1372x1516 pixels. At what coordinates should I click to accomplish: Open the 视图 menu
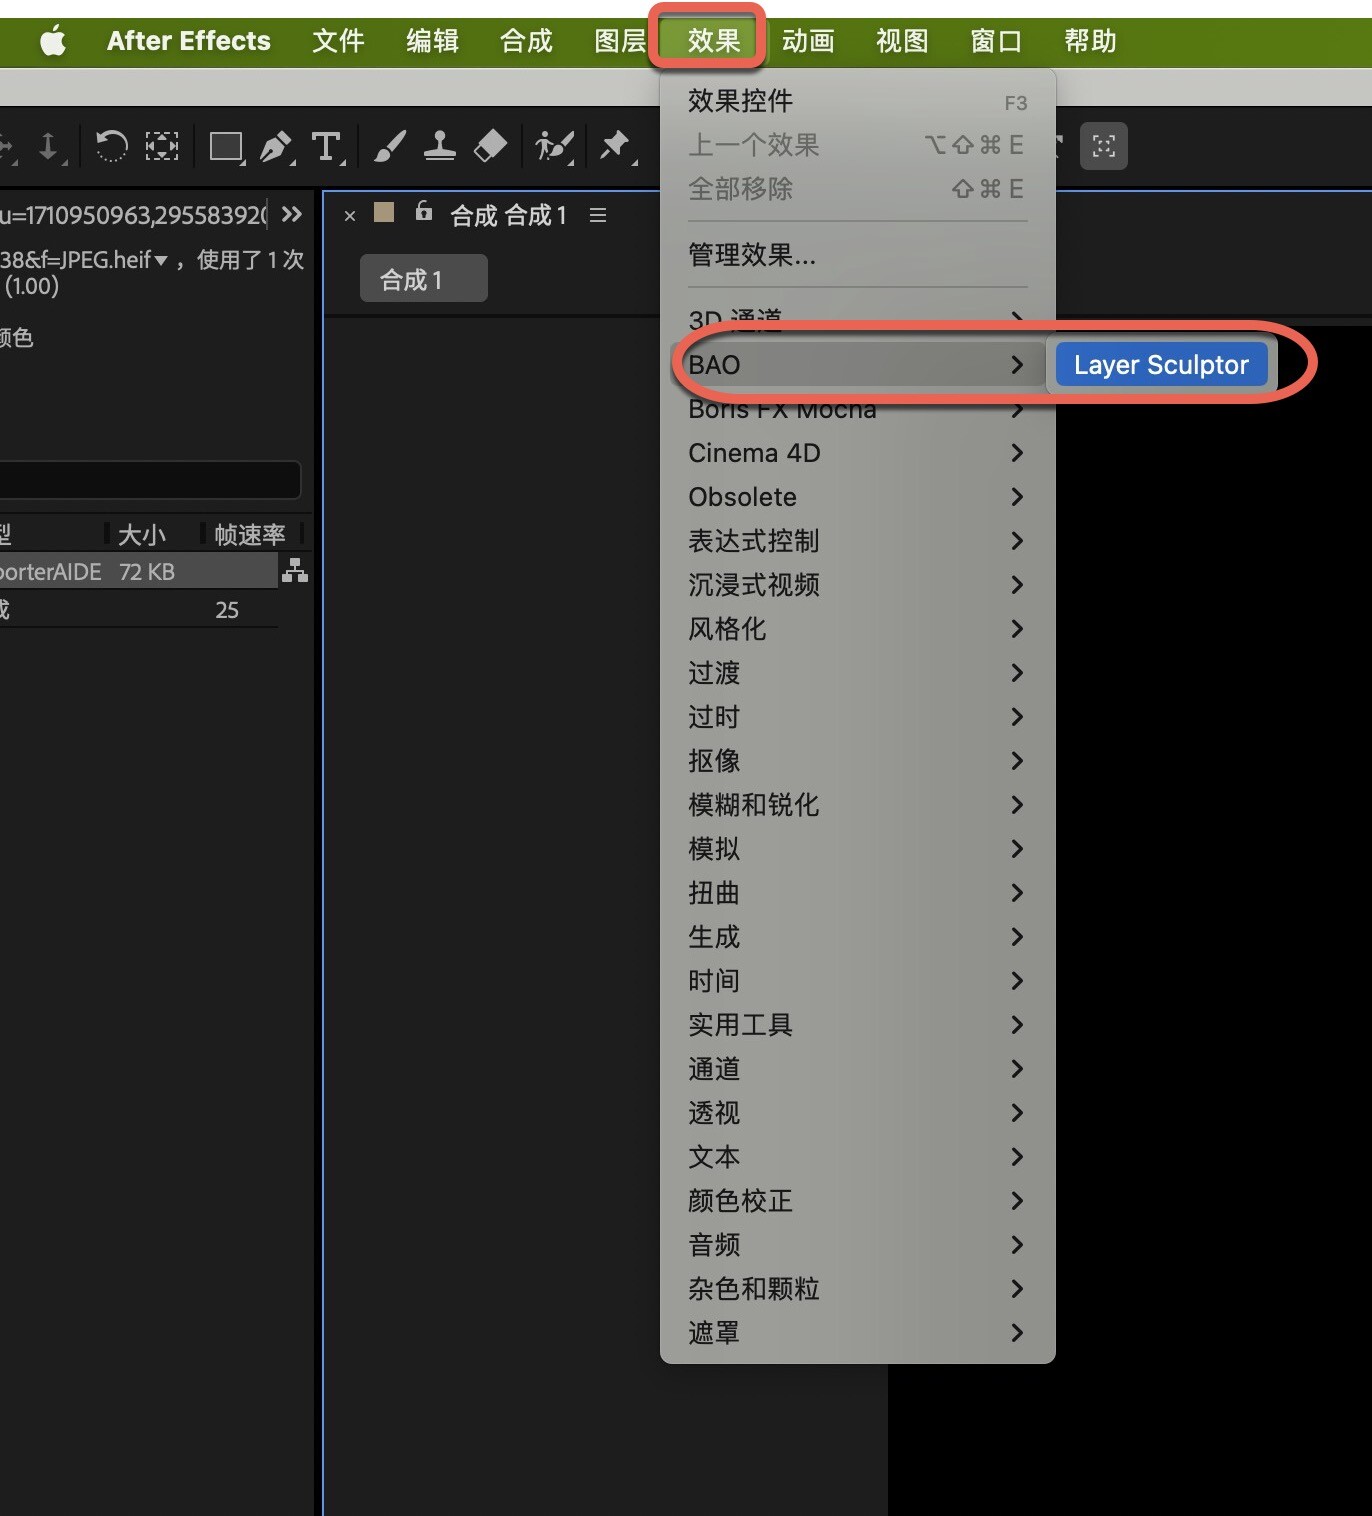pos(902,41)
